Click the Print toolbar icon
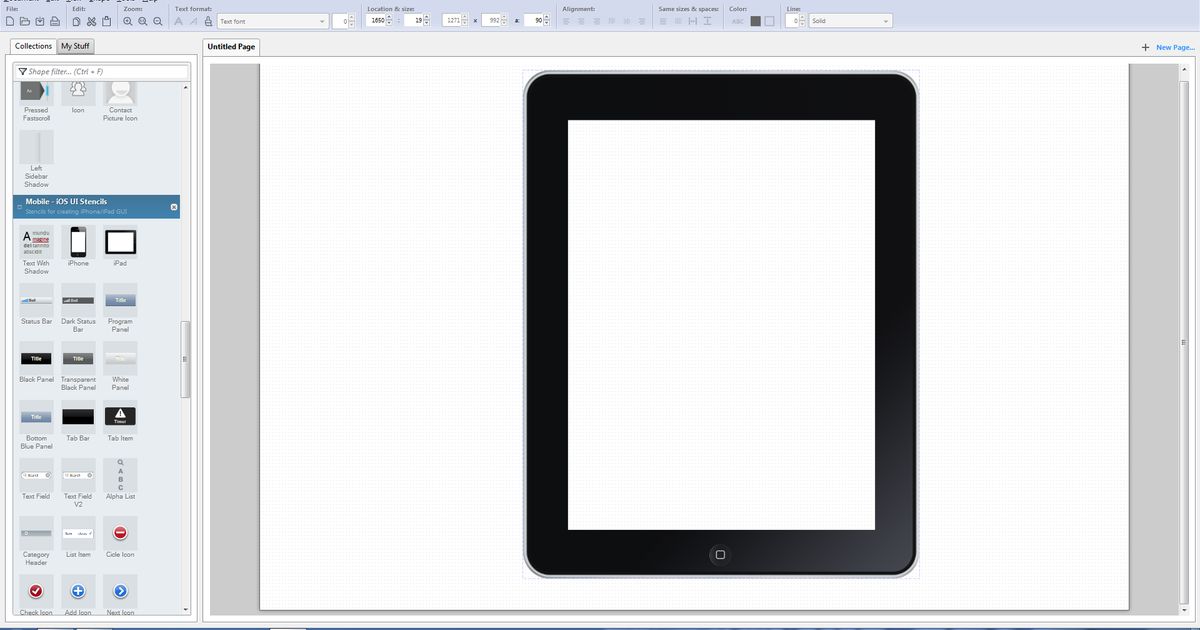The width and height of the screenshot is (1200, 630). click(x=55, y=21)
